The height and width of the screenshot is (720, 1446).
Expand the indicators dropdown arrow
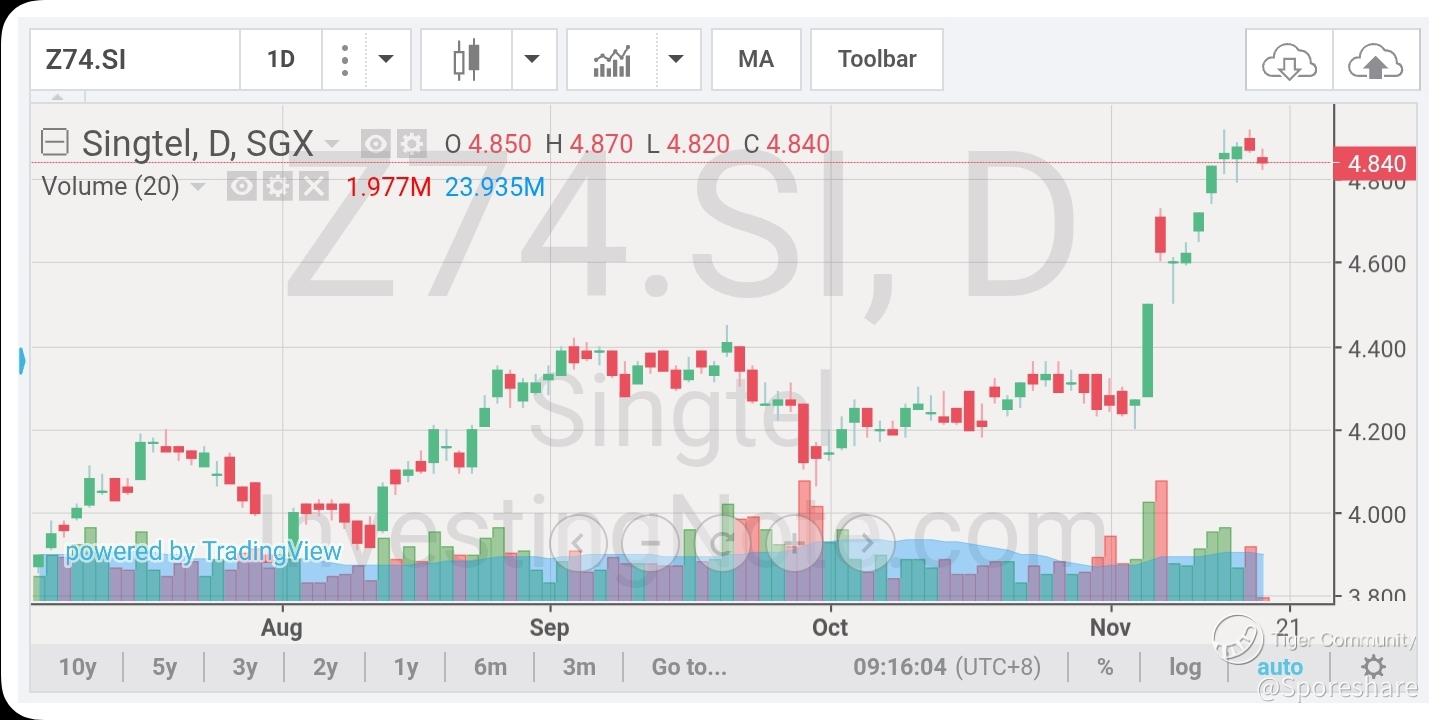[x=677, y=60]
